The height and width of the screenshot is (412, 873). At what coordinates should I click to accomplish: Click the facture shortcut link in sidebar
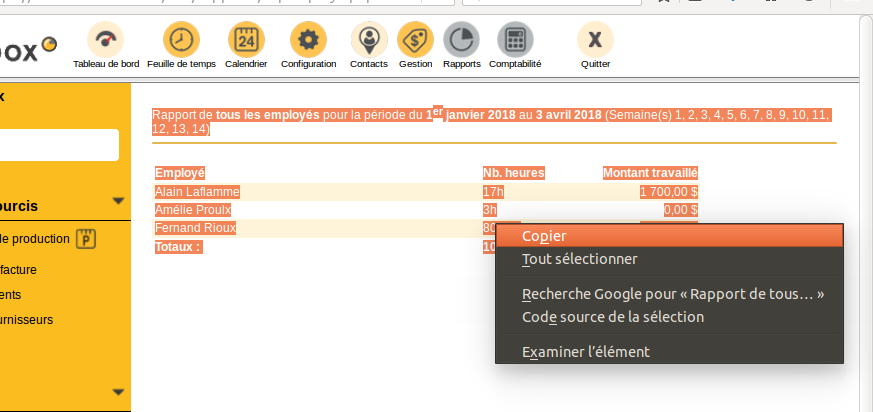(x=19, y=269)
